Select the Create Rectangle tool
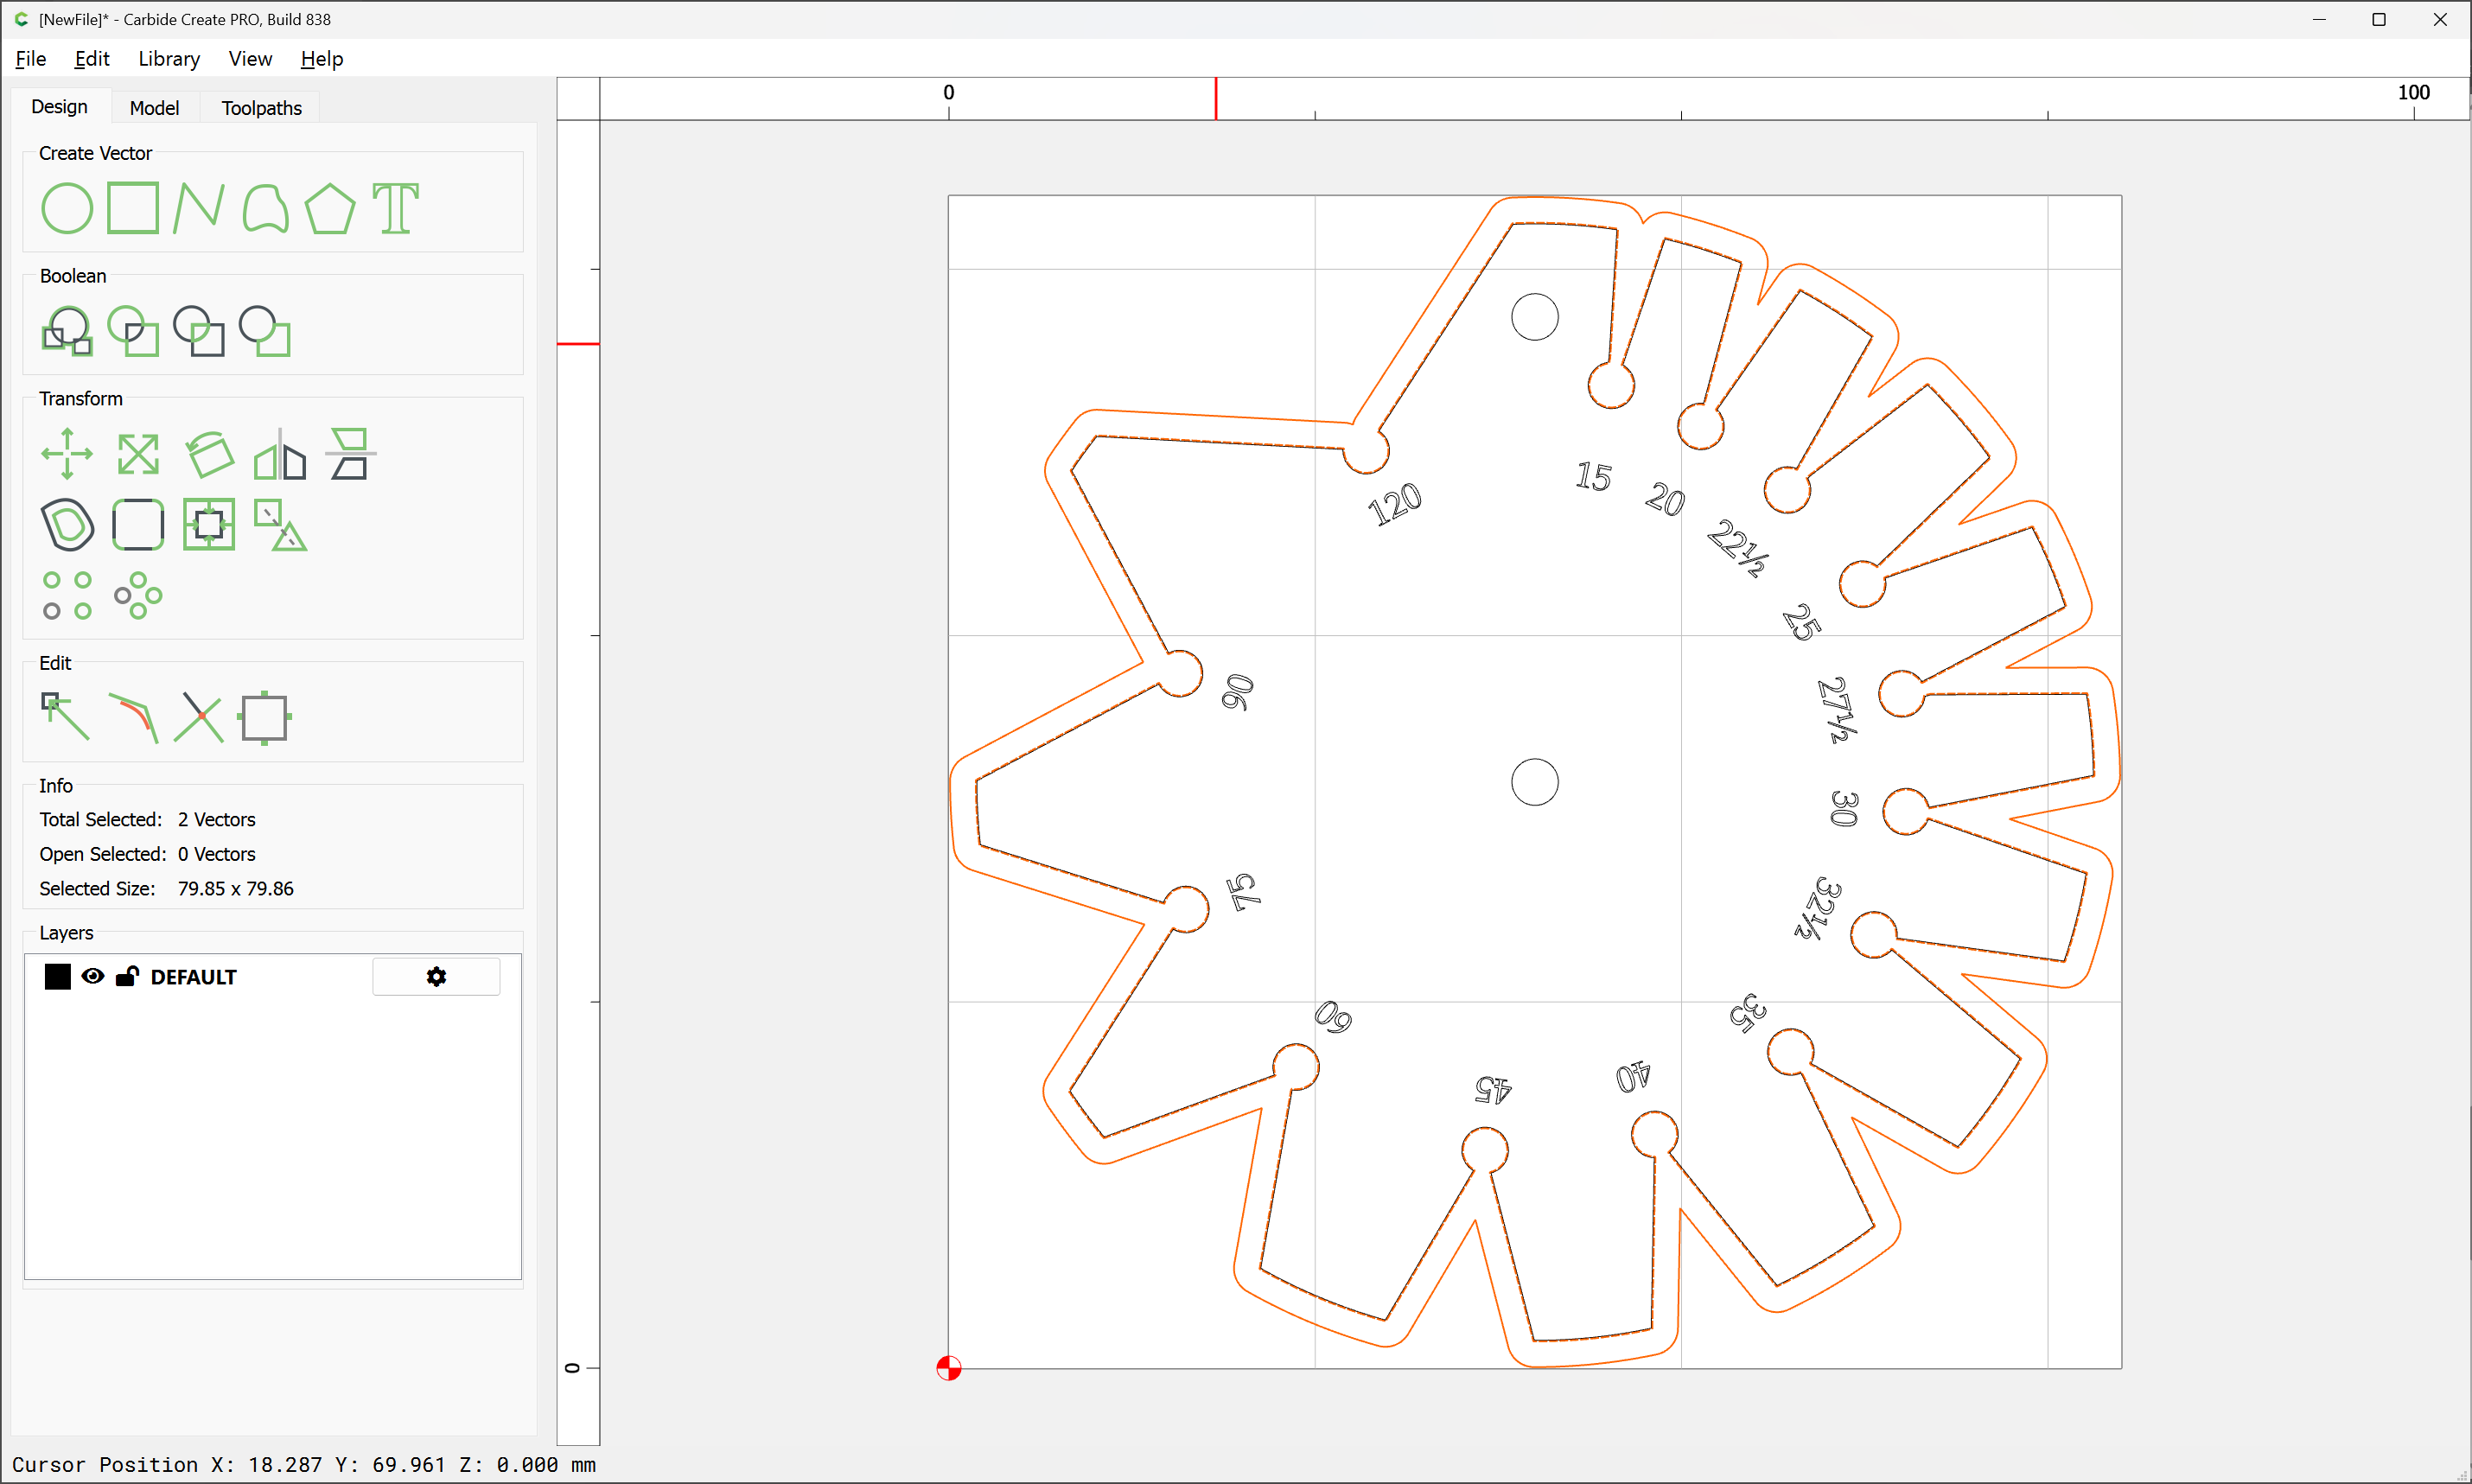The height and width of the screenshot is (1484, 2472). [x=133, y=208]
